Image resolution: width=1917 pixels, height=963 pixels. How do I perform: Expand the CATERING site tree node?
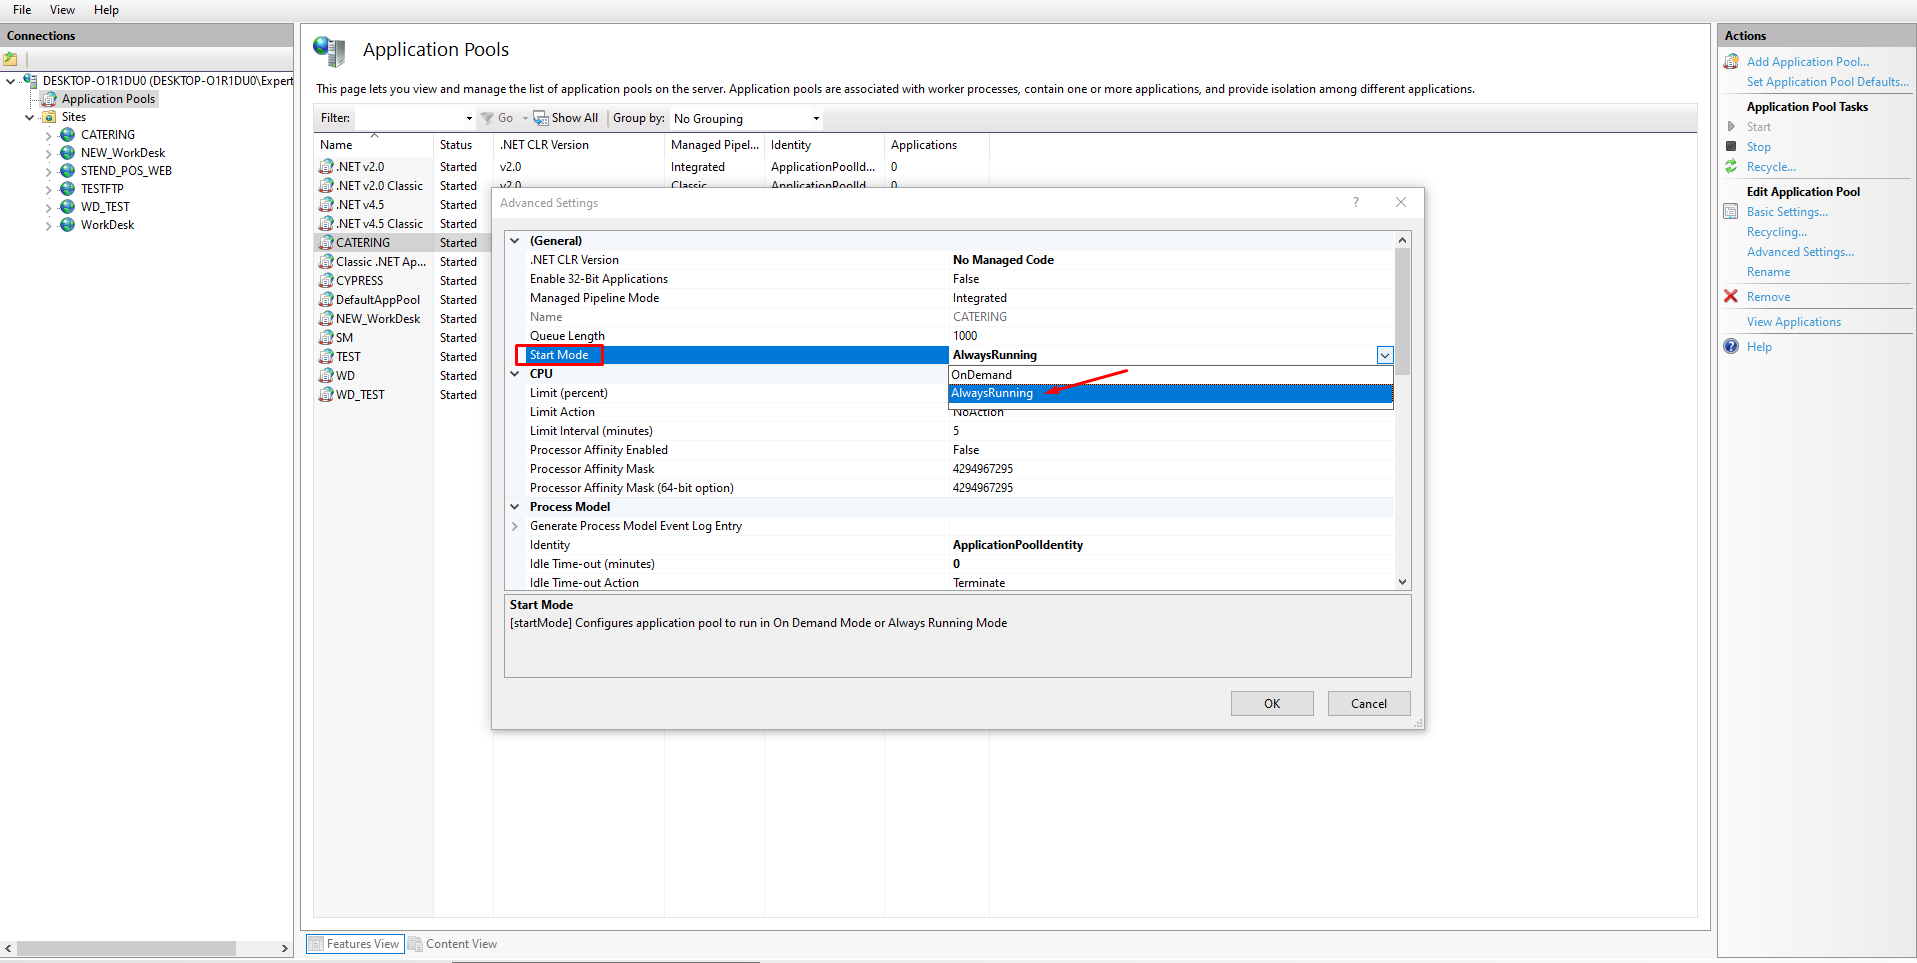pyautogui.click(x=48, y=136)
